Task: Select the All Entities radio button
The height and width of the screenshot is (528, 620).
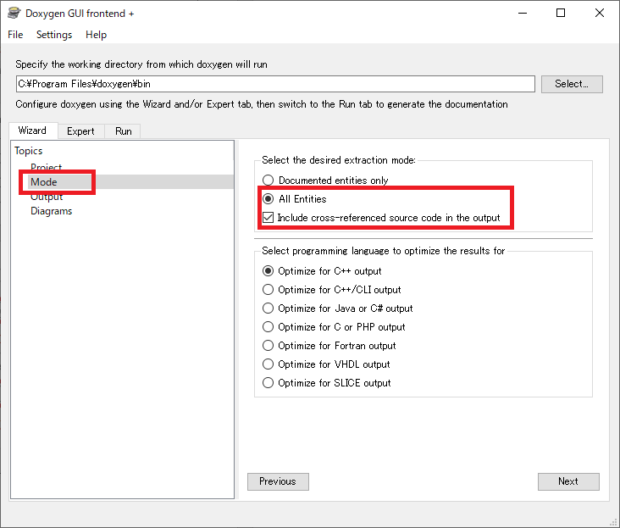Action: pos(267,199)
